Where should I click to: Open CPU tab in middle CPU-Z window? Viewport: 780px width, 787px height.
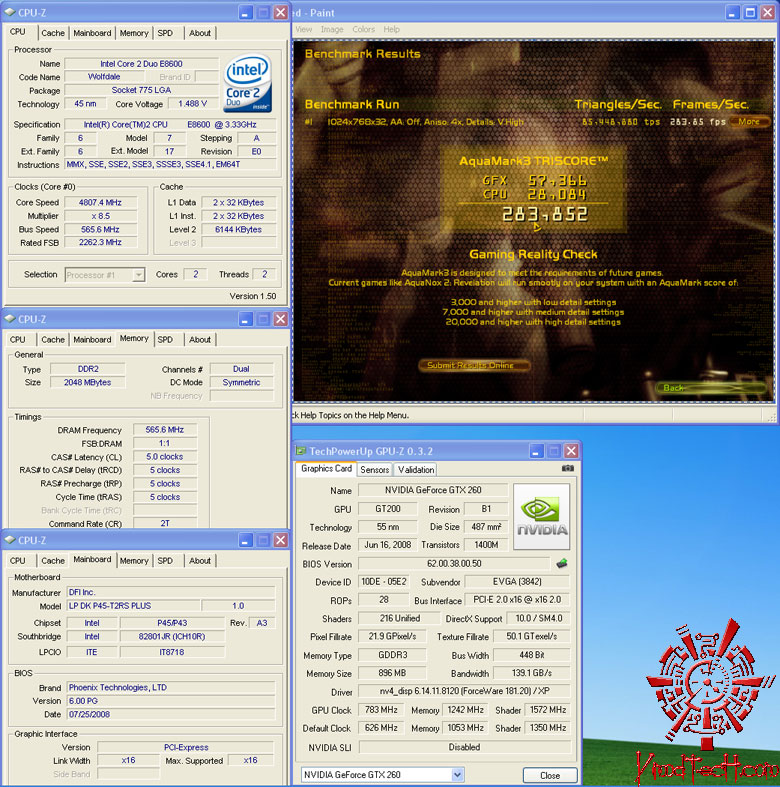[18, 340]
